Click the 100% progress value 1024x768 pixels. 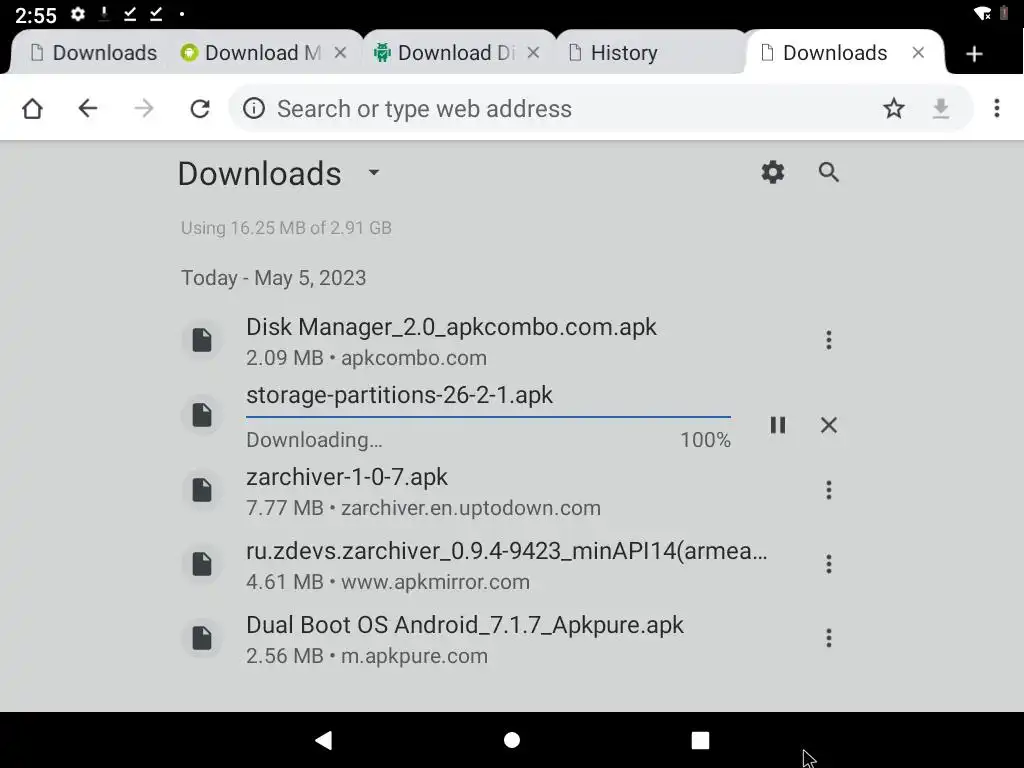pos(705,440)
